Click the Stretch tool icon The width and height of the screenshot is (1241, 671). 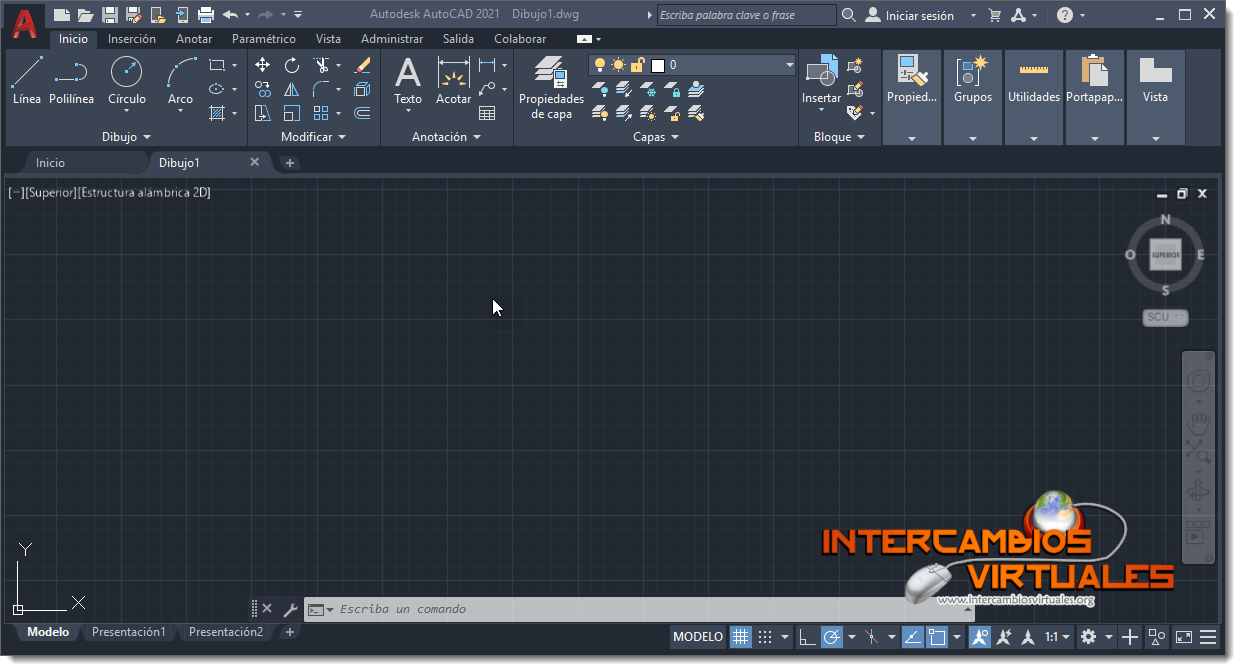click(x=262, y=113)
